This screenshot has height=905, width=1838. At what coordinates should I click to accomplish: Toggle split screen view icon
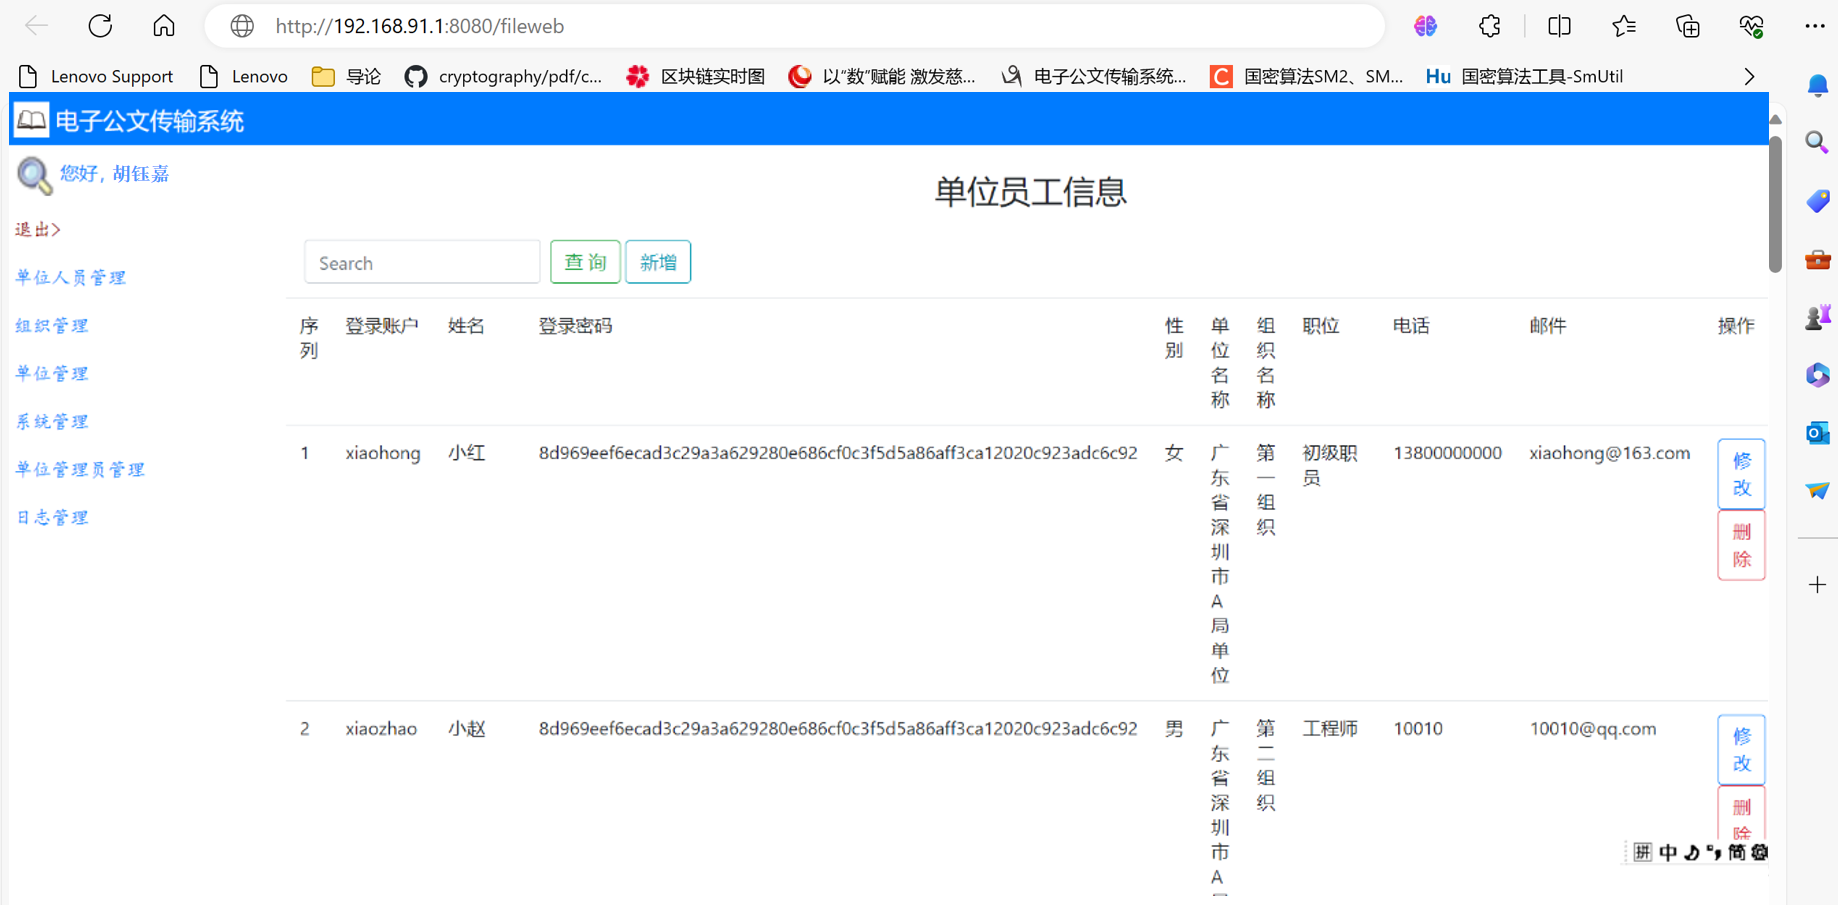point(1559,26)
